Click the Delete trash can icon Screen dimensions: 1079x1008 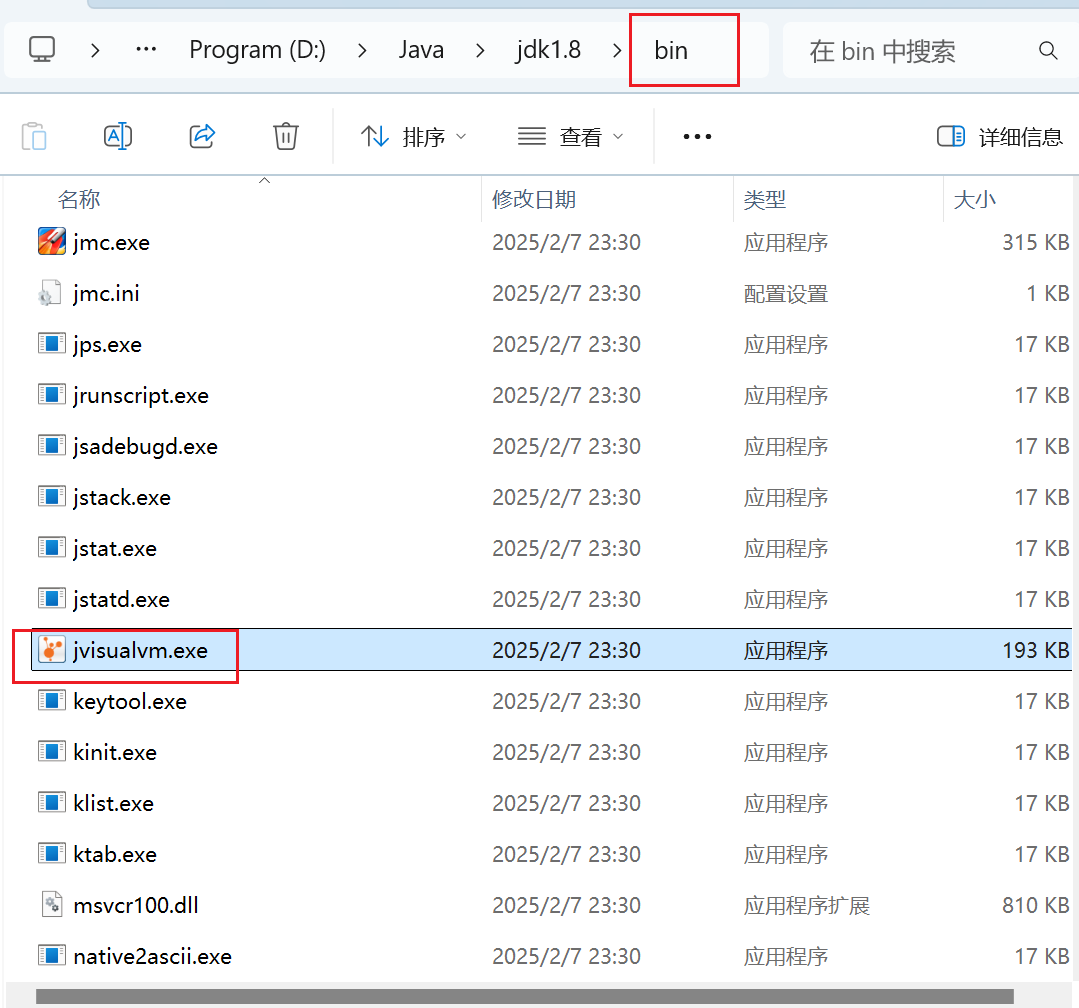coord(286,136)
